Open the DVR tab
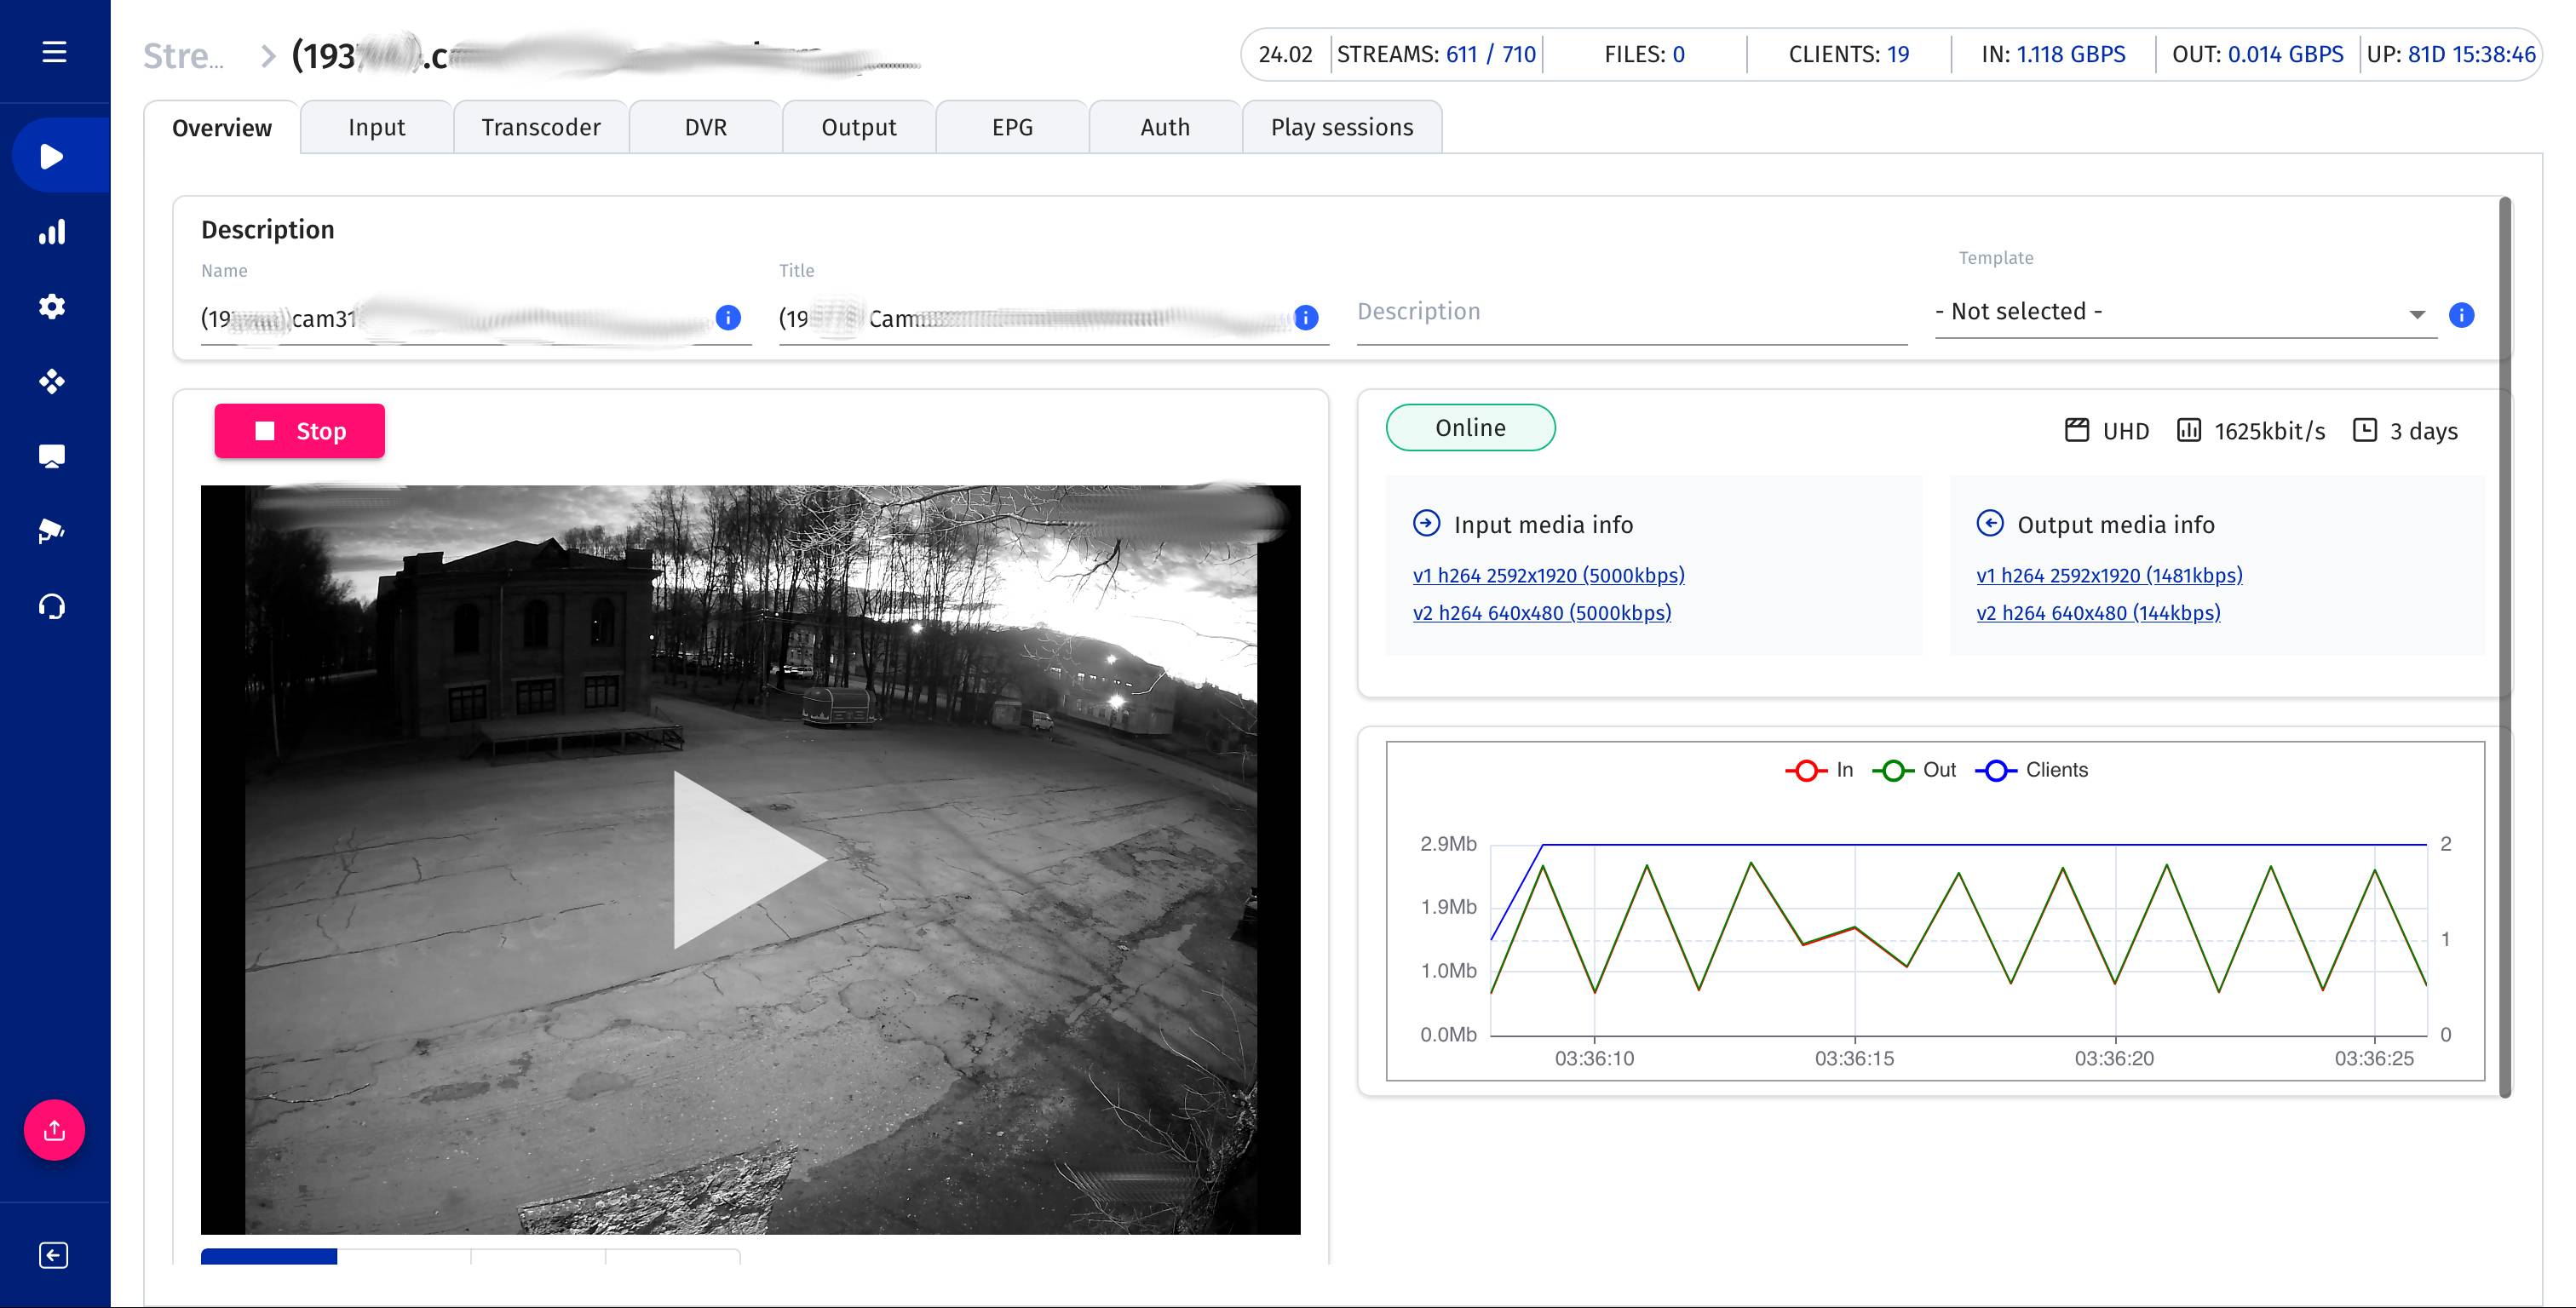The image size is (2576, 1308). pyautogui.click(x=705, y=128)
